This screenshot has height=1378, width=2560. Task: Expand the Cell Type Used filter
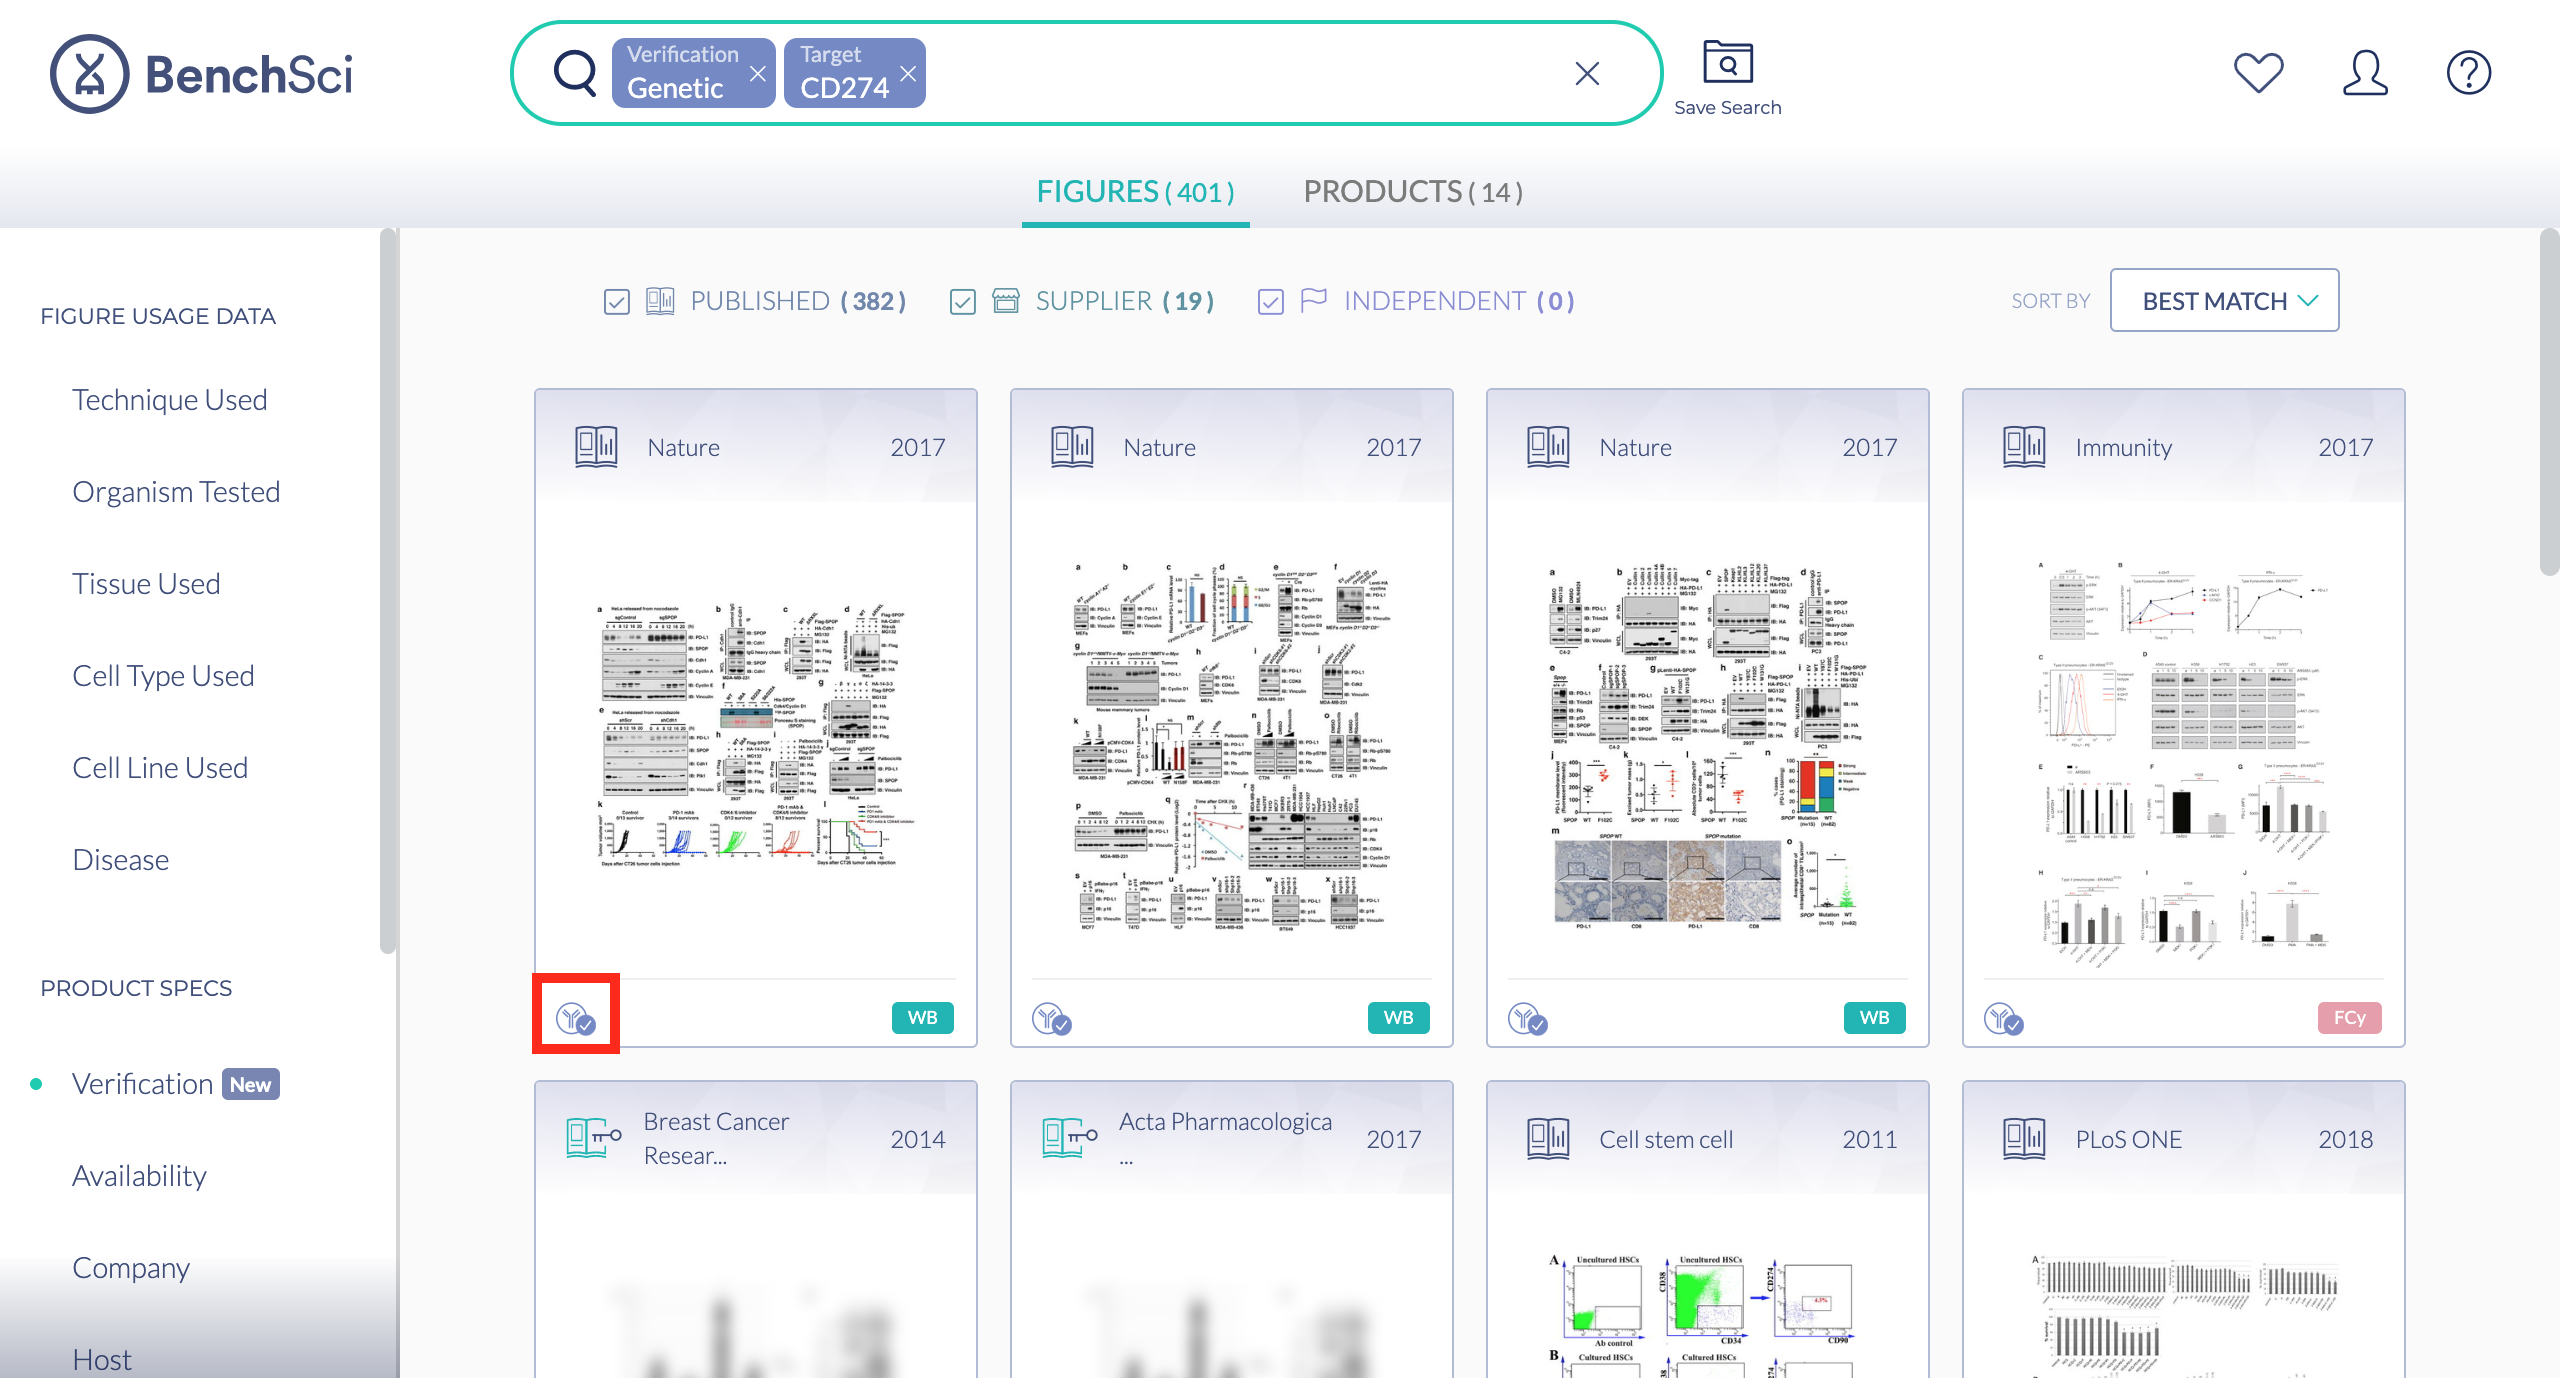[x=163, y=676]
